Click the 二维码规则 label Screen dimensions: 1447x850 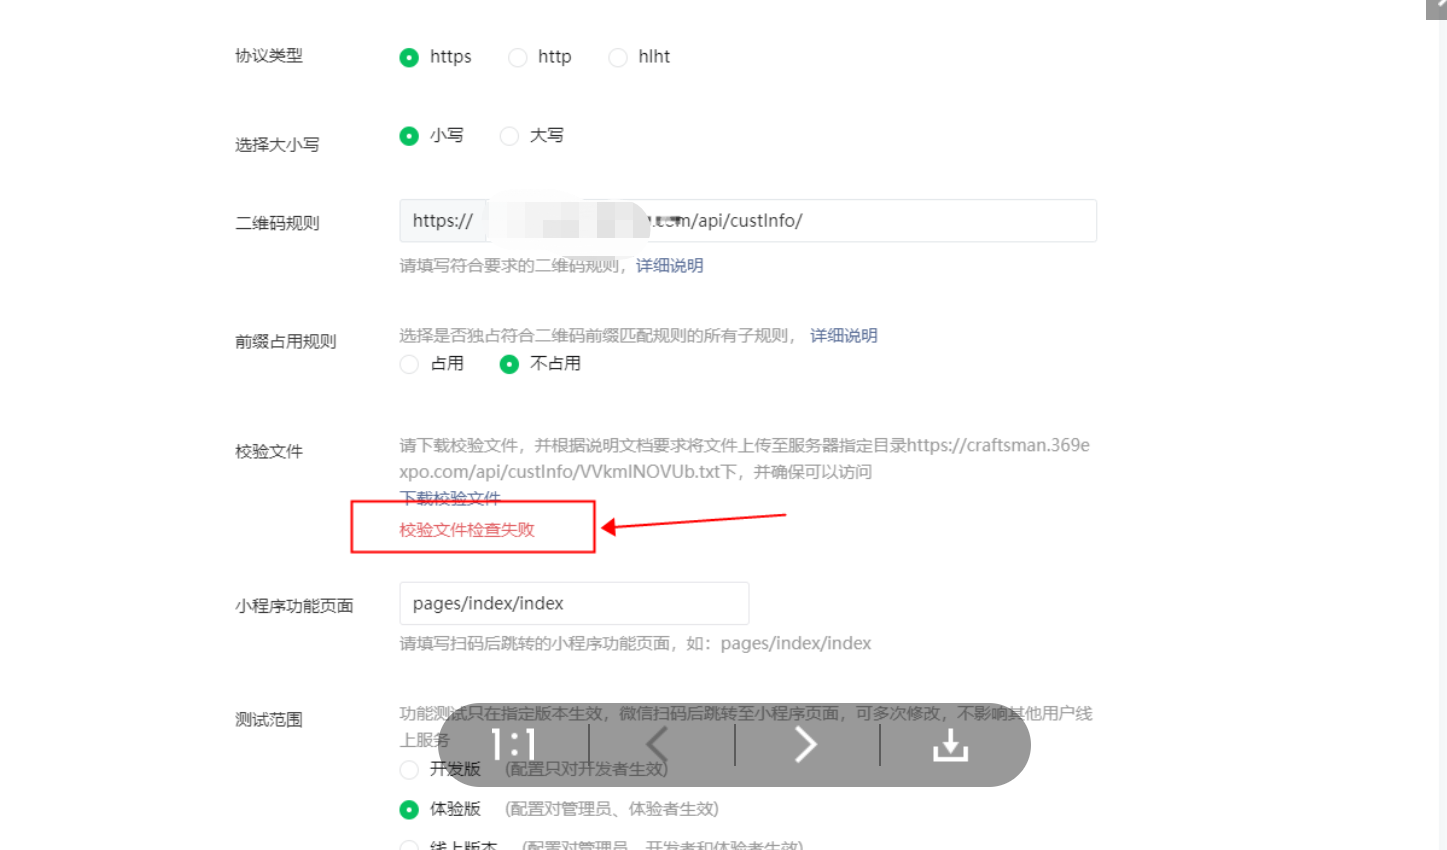(277, 223)
